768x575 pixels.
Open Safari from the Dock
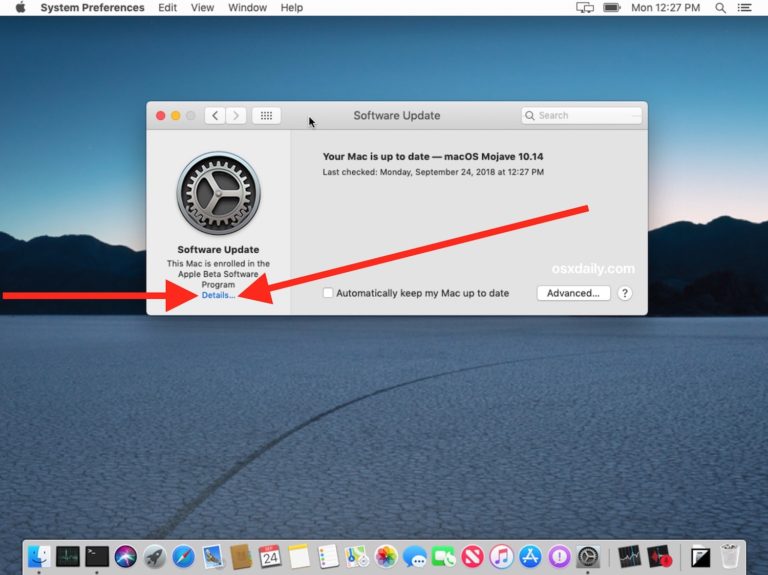point(184,557)
